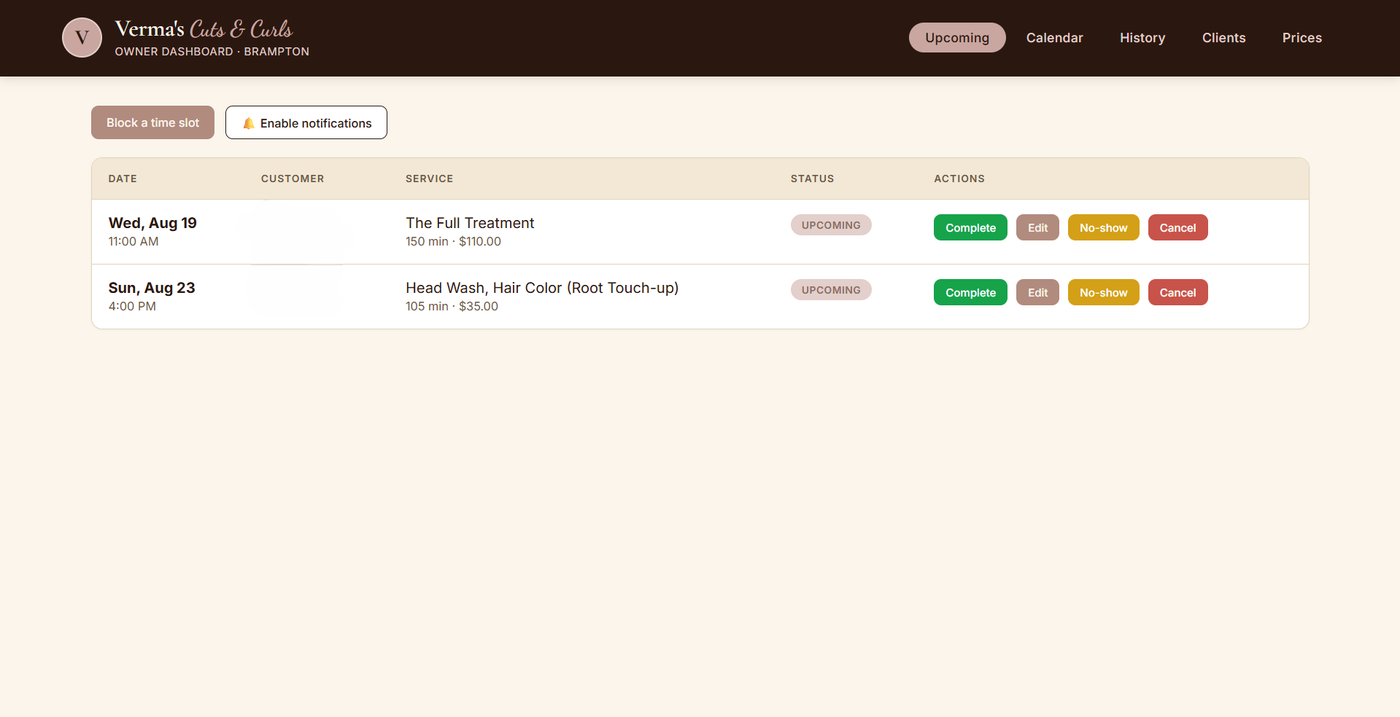1400x717 pixels.
Task: Click the V logo avatar circle
Action: [82, 38]
